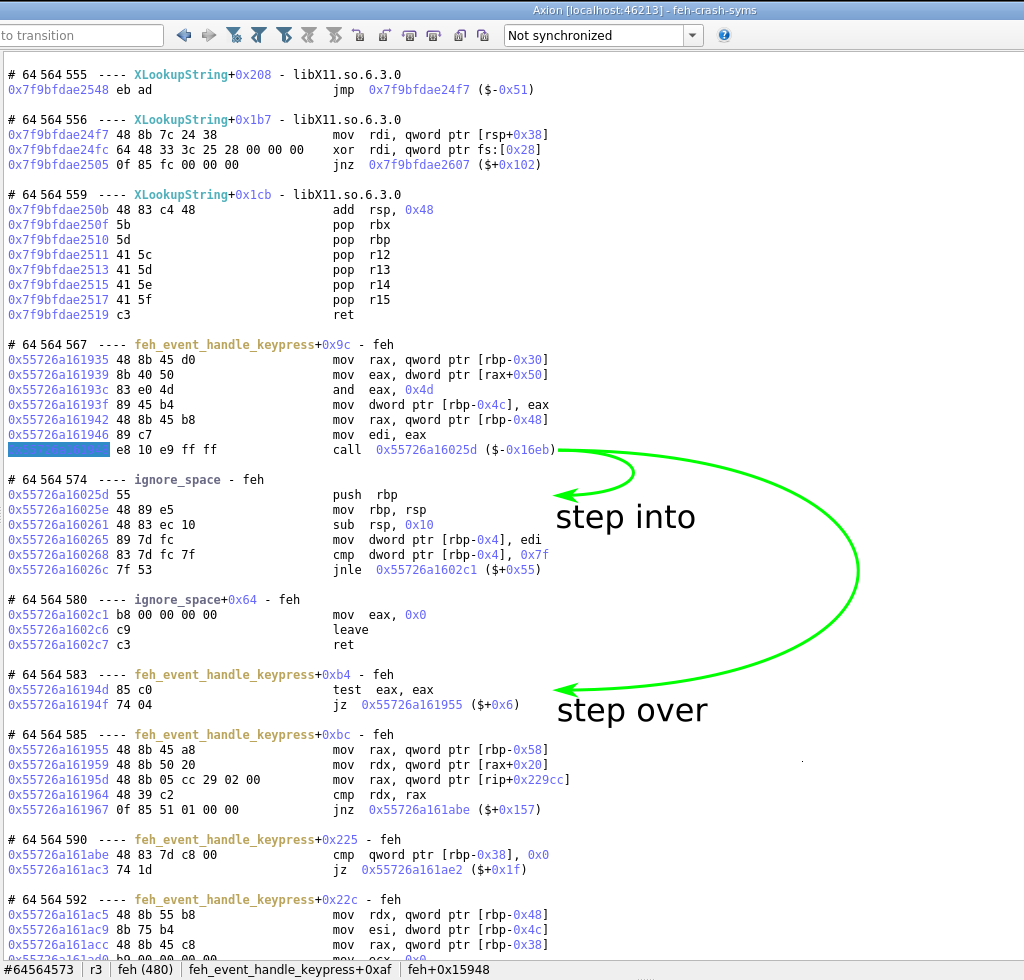The height and width of the screenshot is (980, 1024).
Task: Click the grey forward navigation arrow
Action: click(209, 35)
